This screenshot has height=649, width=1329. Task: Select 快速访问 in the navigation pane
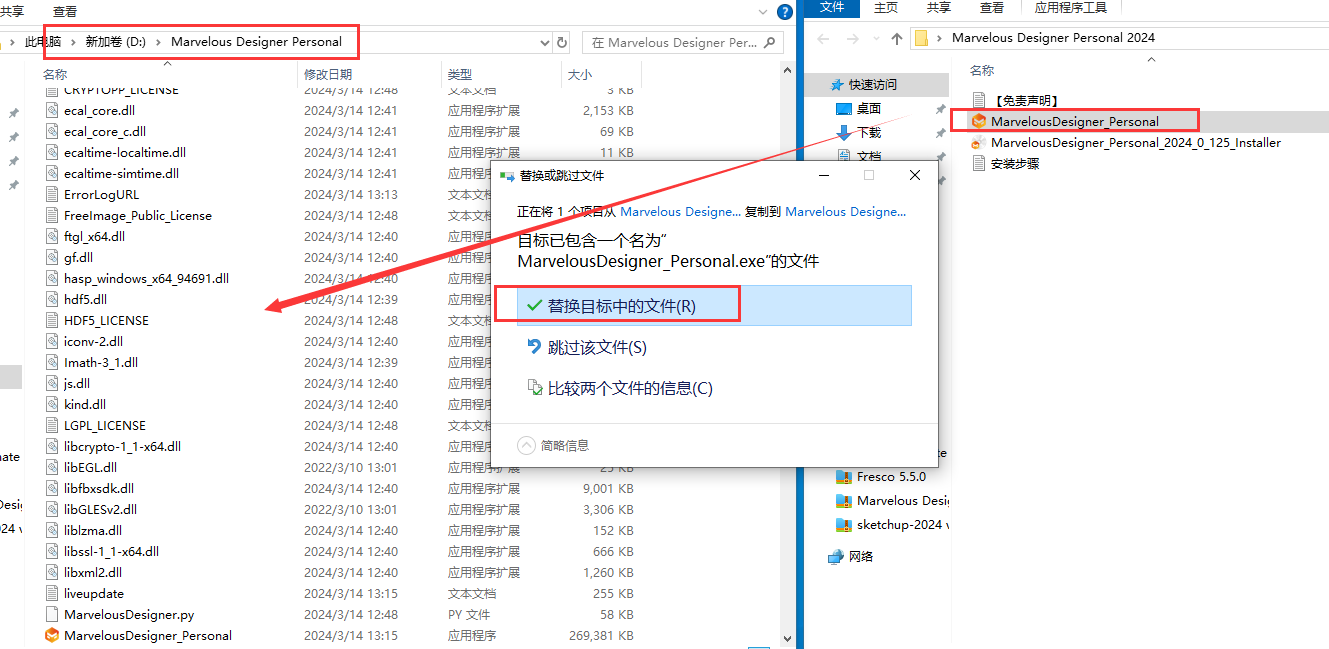pyautogui.click(x=873, y=85)
